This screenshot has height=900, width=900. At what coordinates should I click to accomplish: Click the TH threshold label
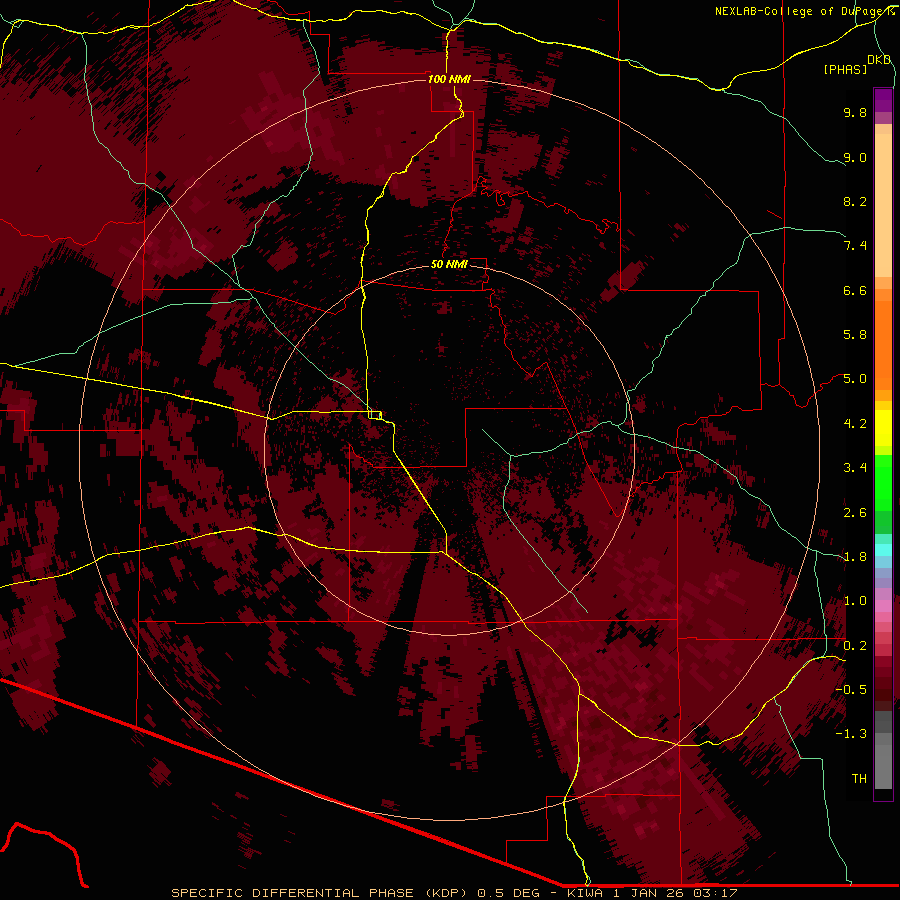click(859, 779)
